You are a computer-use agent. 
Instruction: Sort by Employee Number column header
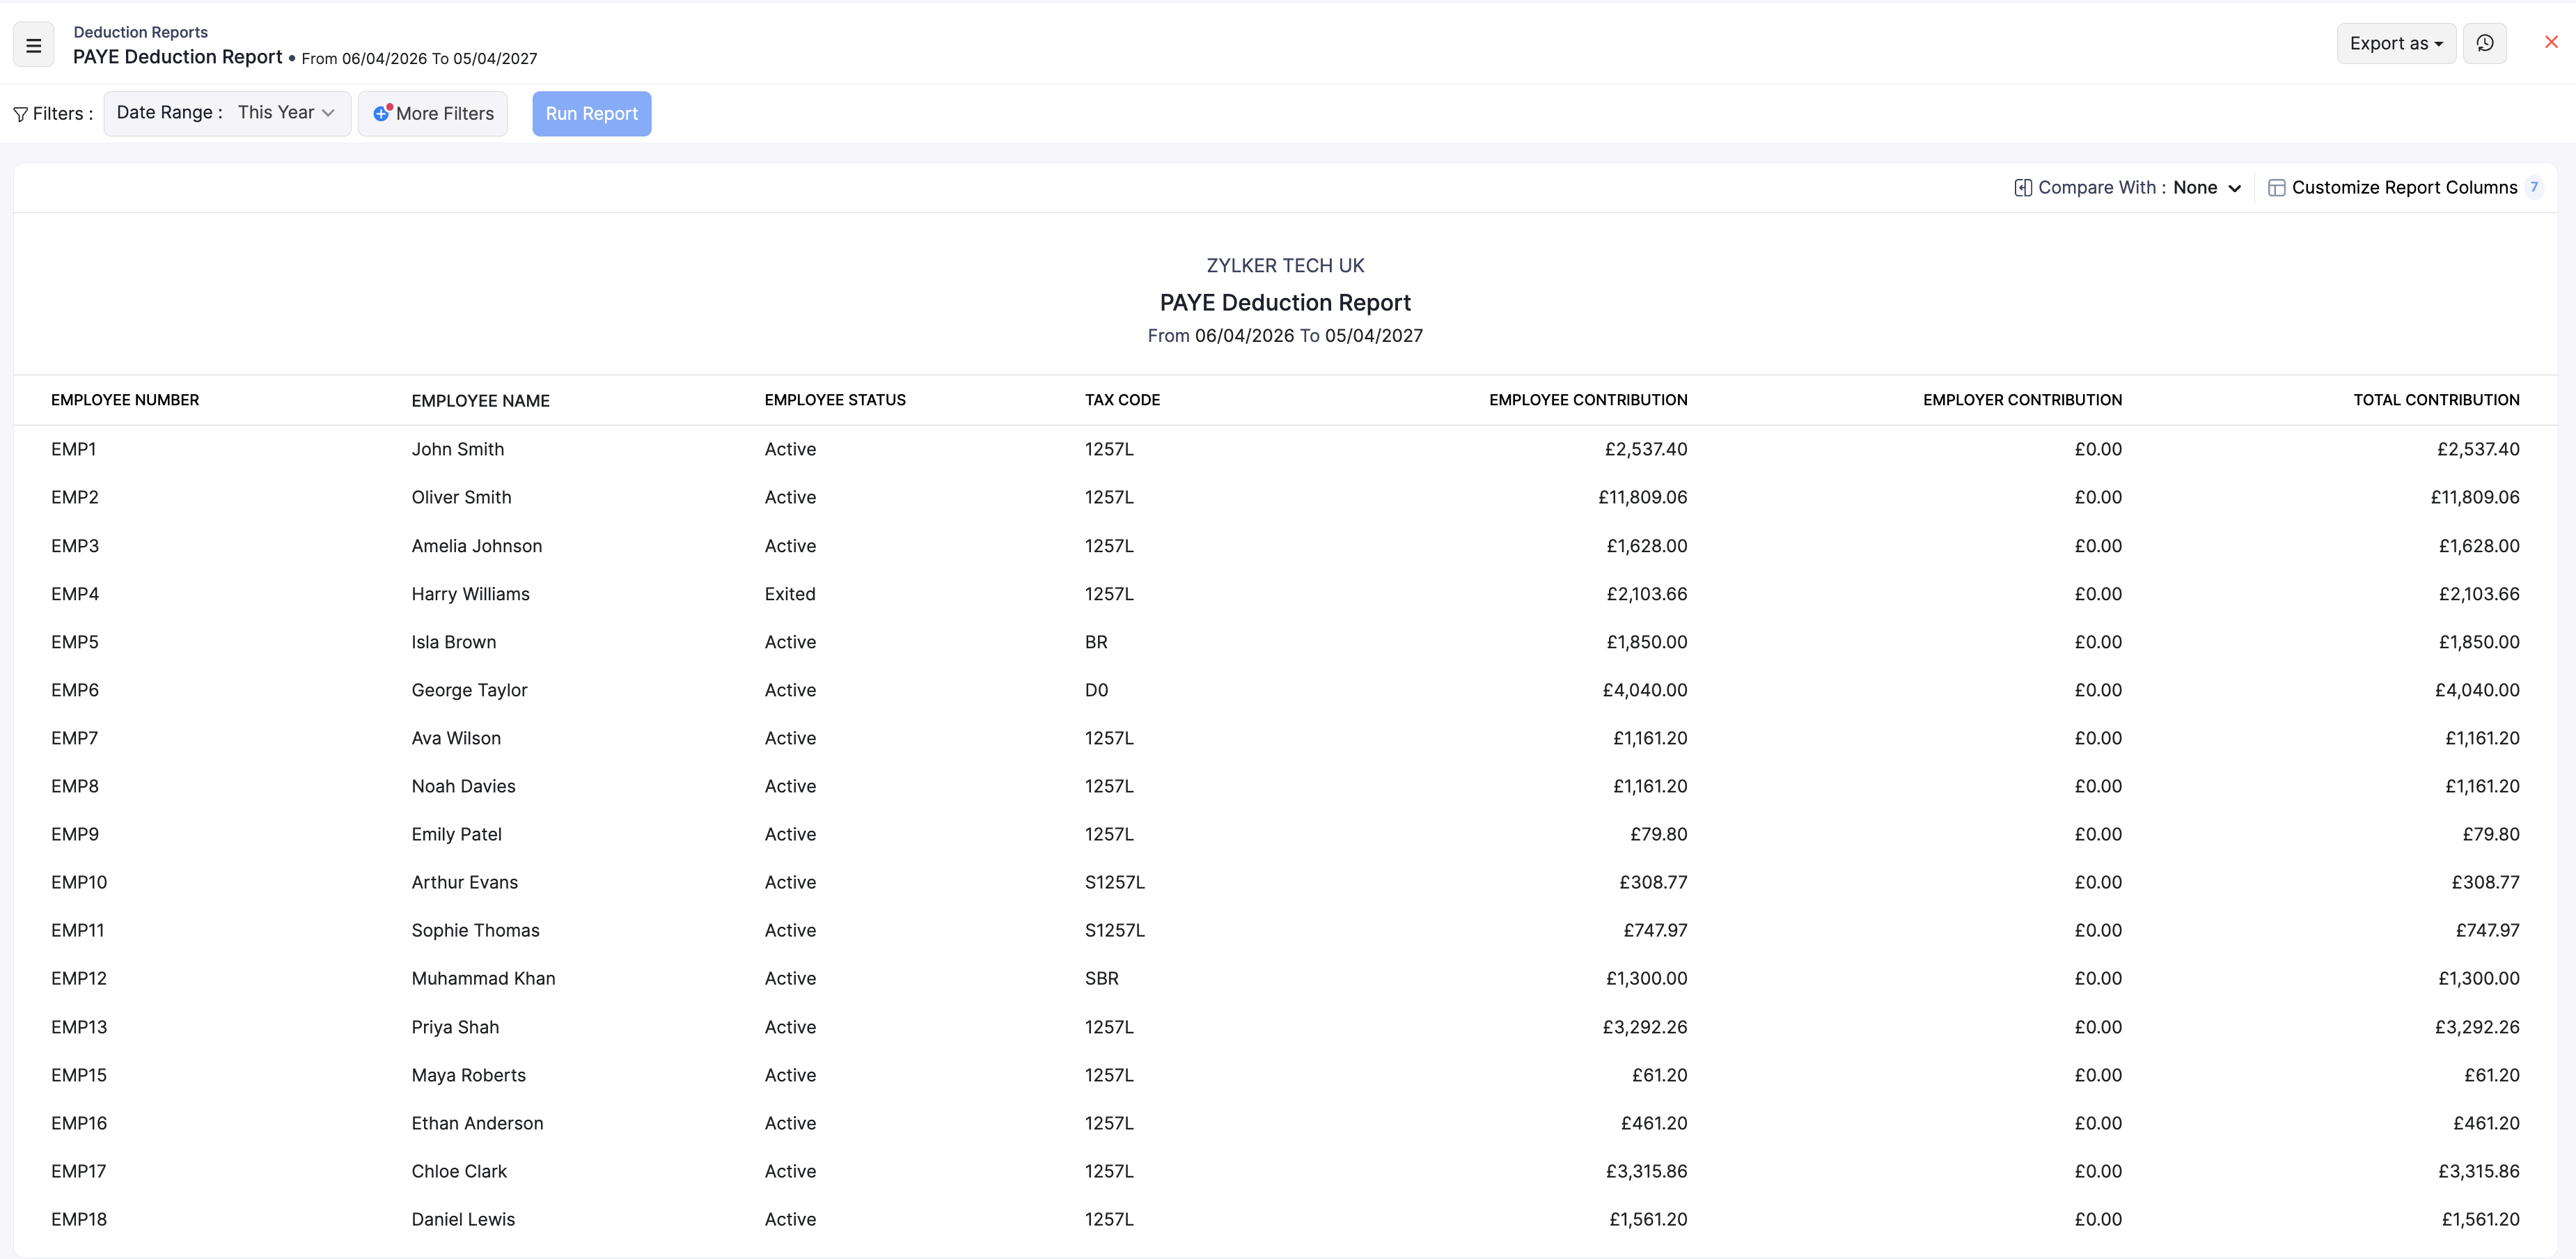coord(125,400)
